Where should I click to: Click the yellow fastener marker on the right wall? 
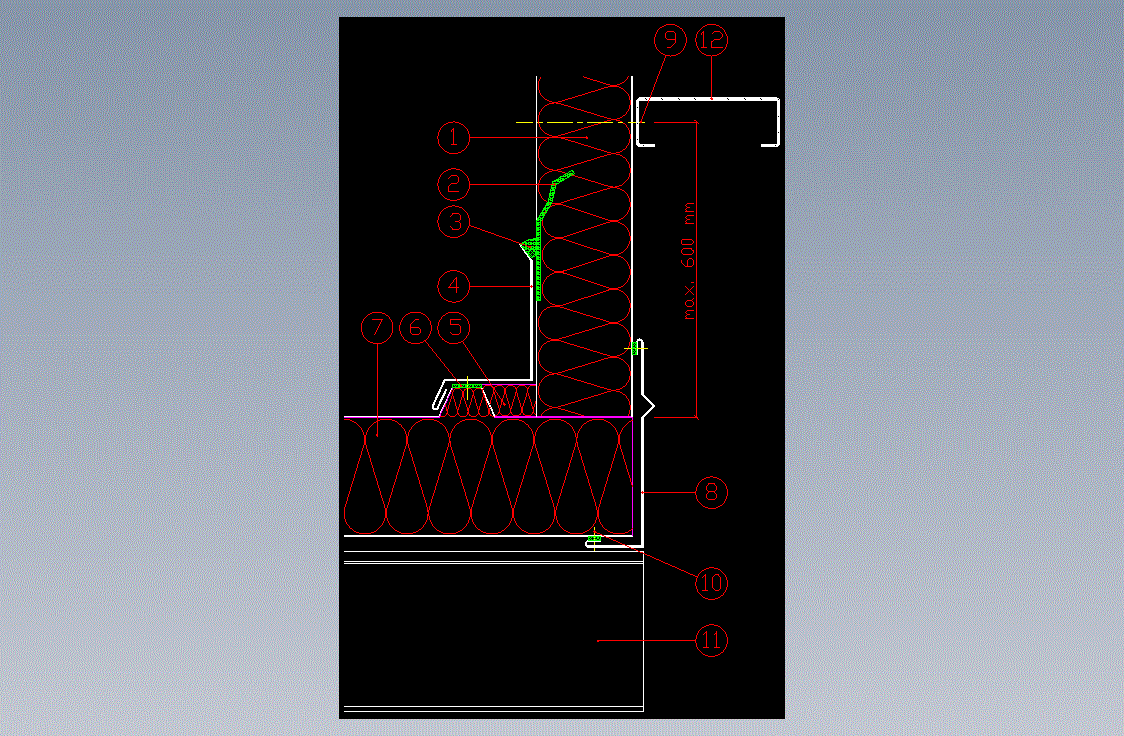(634, 348)
